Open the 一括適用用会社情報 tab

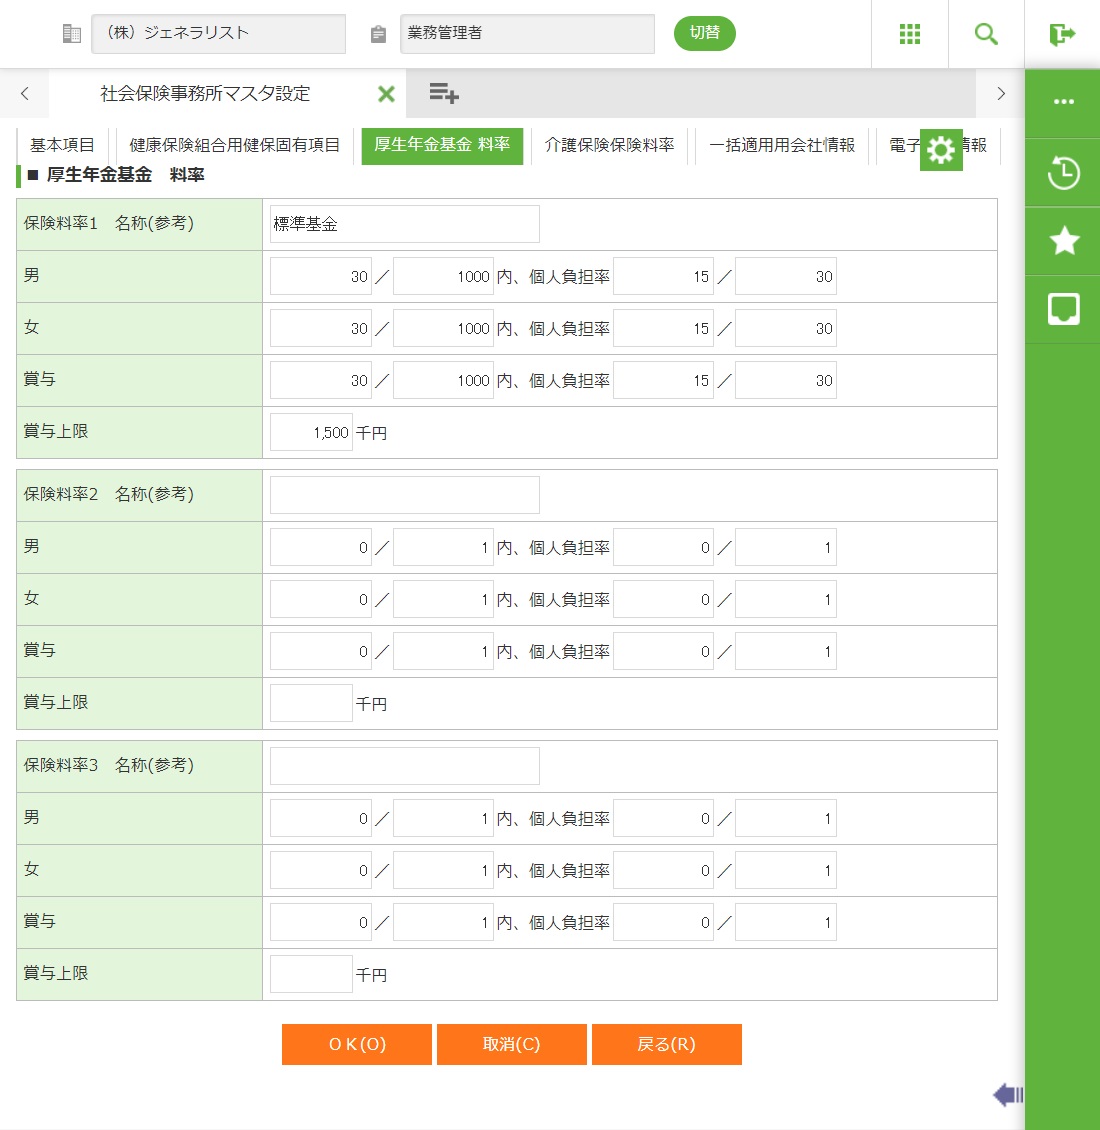(782, 145)
